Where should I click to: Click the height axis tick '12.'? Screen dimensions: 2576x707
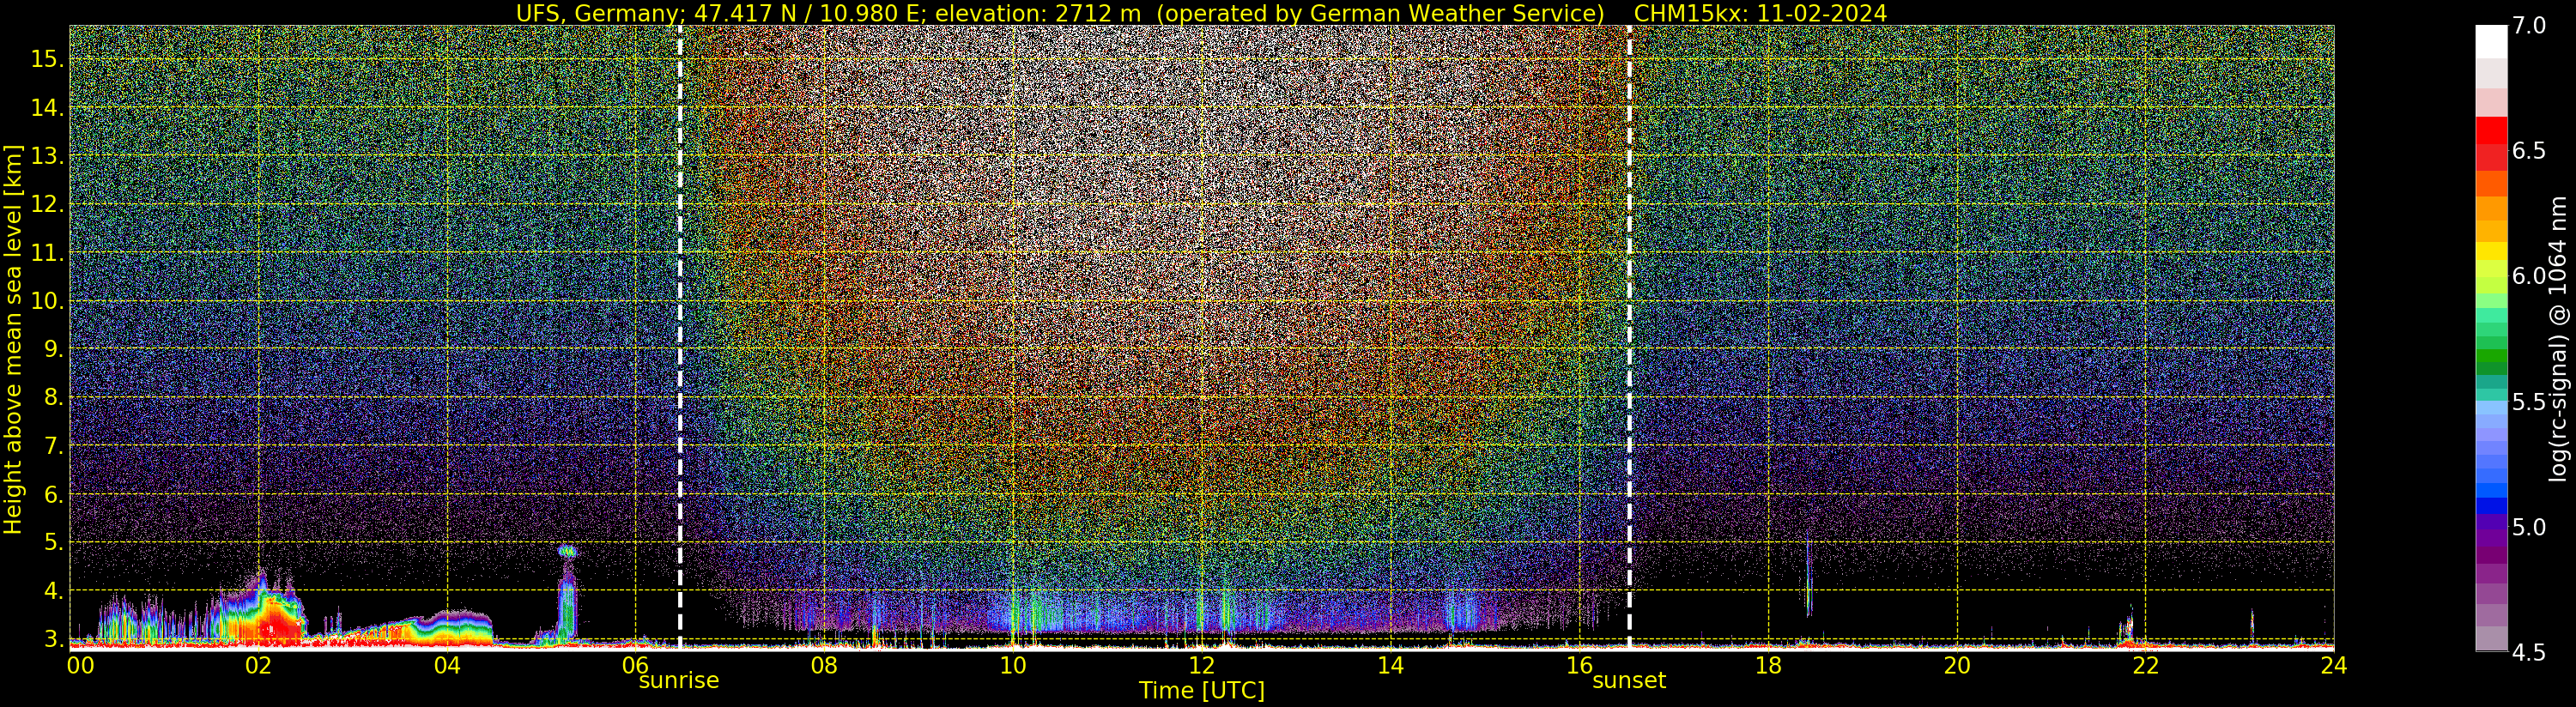pos(48,205)
